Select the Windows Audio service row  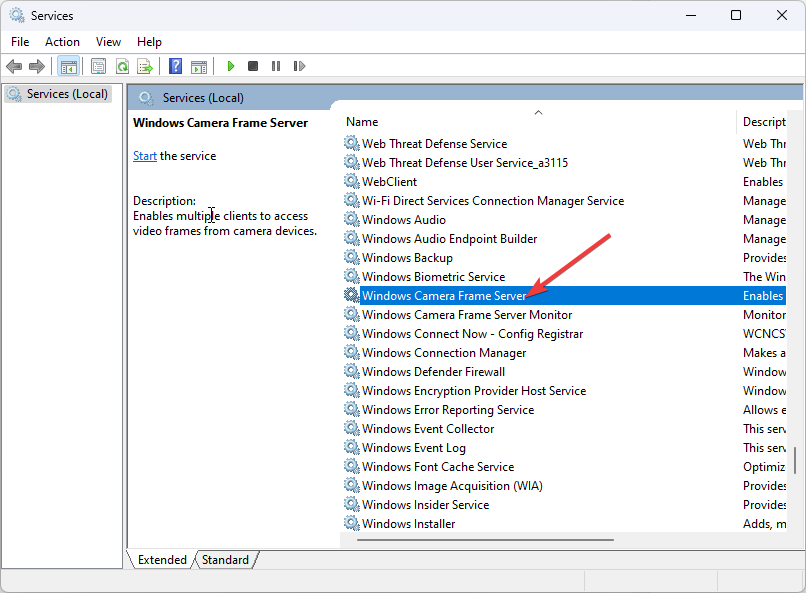(564, 219)
